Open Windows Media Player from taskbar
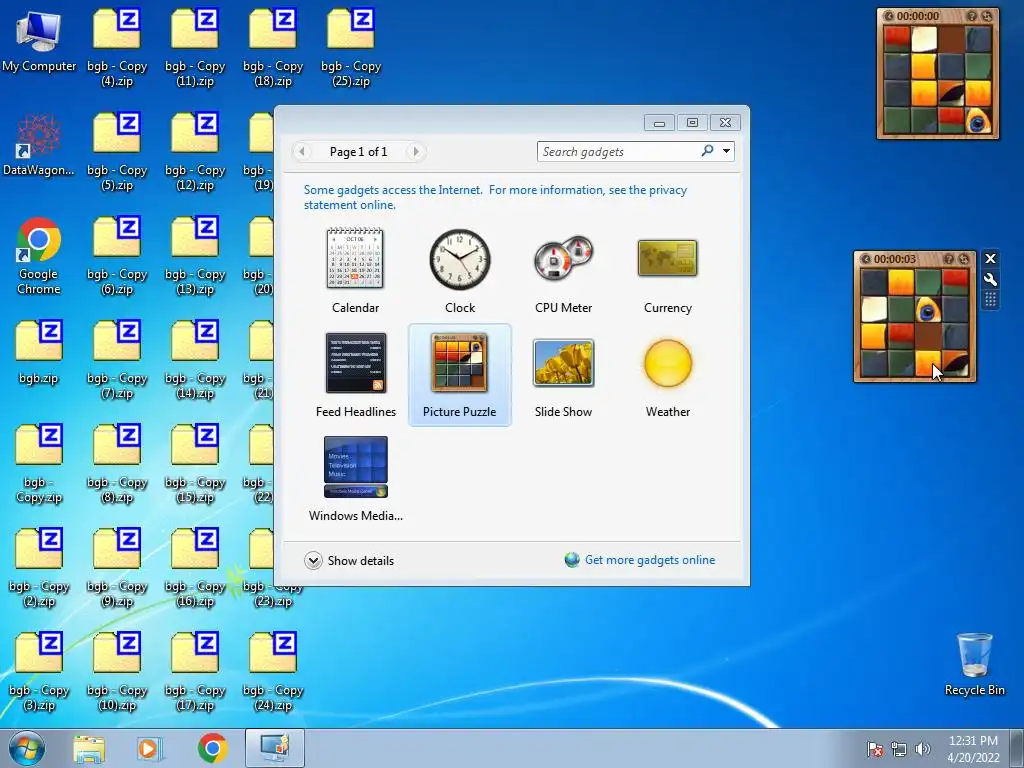The image size is (1024, 768). 150,748
